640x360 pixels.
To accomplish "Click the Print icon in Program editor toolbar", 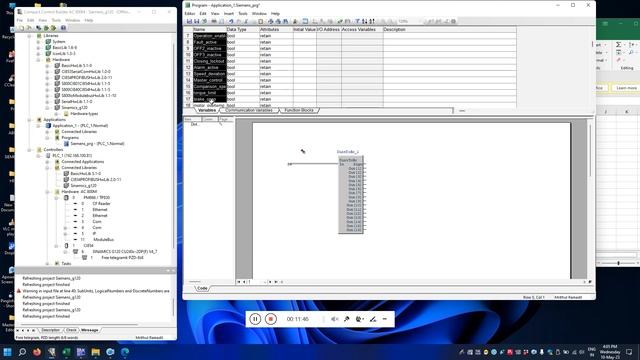I will click(213, 21).
